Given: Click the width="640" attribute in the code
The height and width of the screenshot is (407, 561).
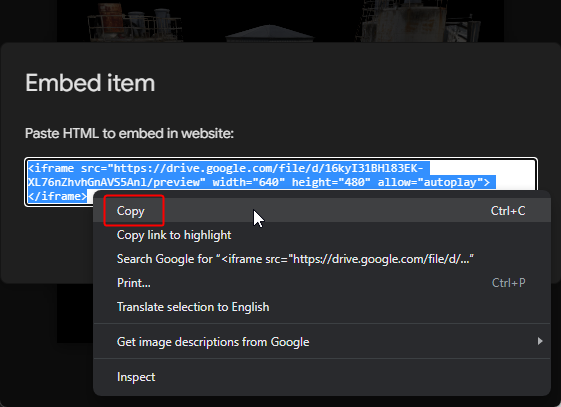Looking at the screenshot, I should [x=249, y=182].
